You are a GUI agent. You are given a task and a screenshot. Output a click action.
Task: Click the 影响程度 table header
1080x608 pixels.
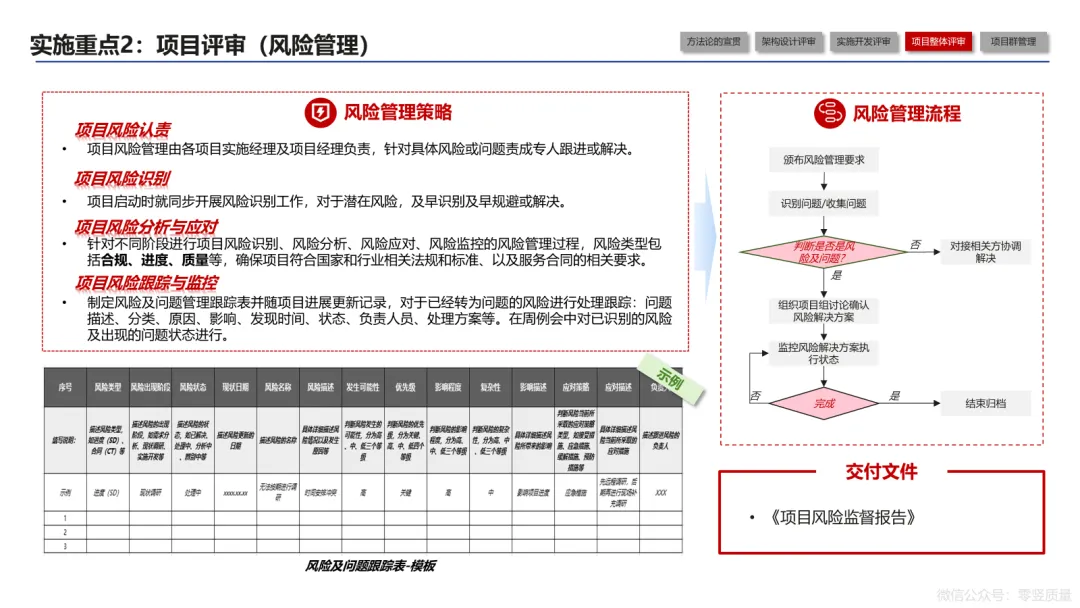[x=448, y=388]
